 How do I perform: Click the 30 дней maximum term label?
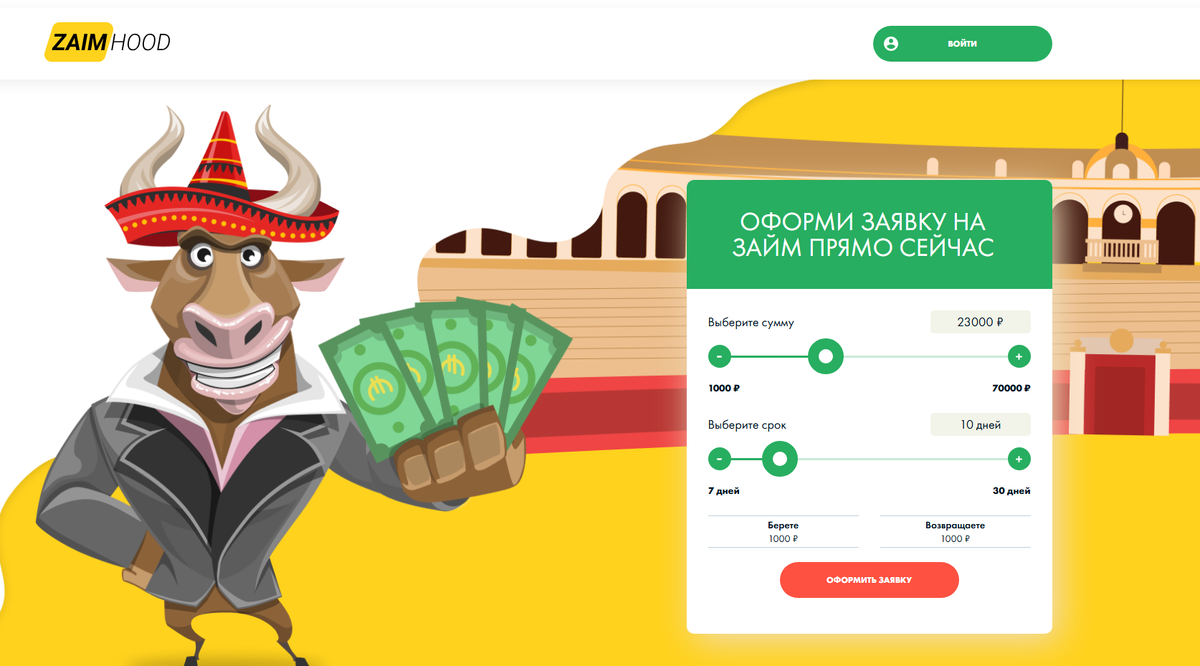point(1012,491)
